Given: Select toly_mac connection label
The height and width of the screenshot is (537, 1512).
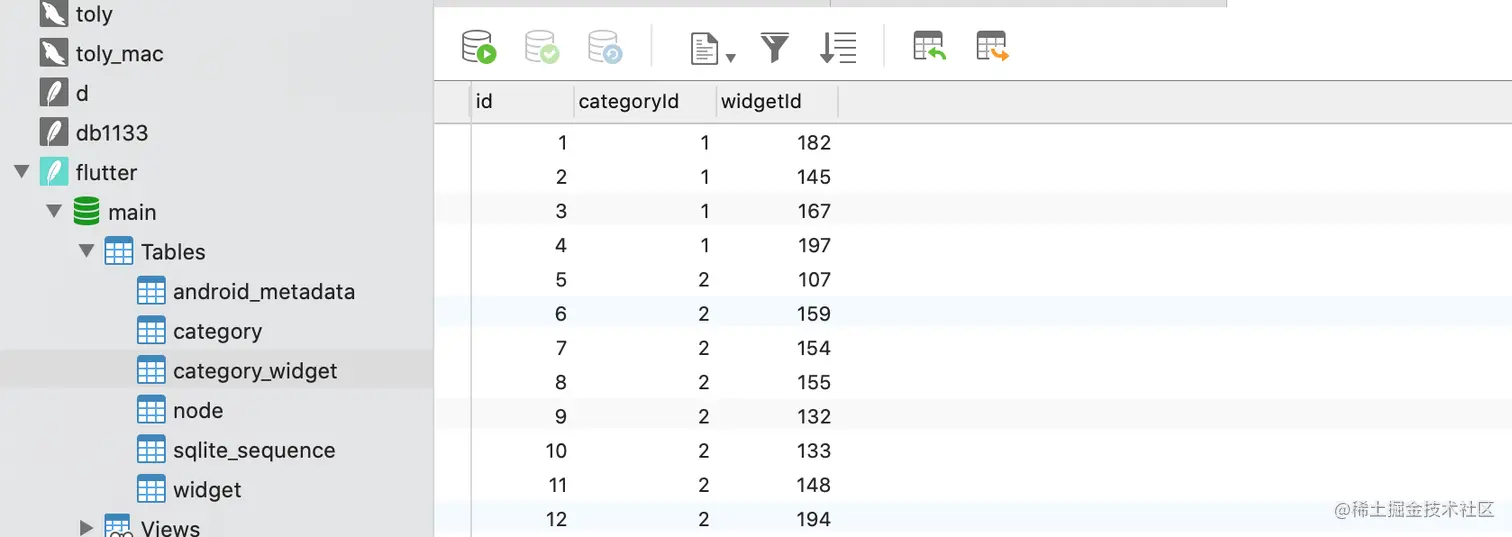Looking at the screenshot, I should (119, 54).
